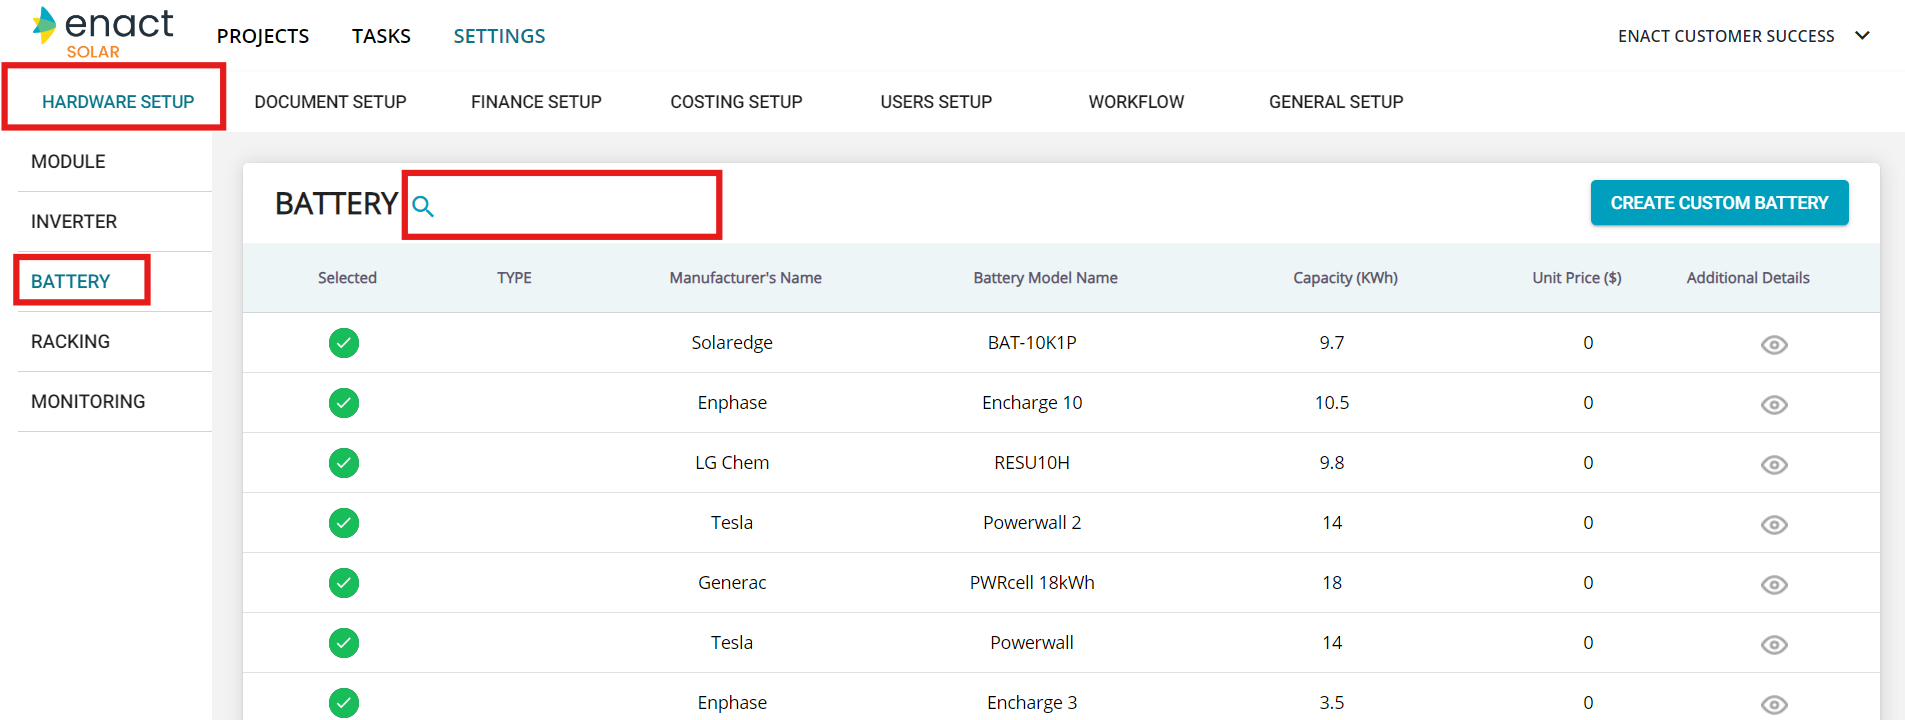This screenshot has width=1905, height=720.
Task: Switch to General Setup tab
Action: pos(1336,101)
